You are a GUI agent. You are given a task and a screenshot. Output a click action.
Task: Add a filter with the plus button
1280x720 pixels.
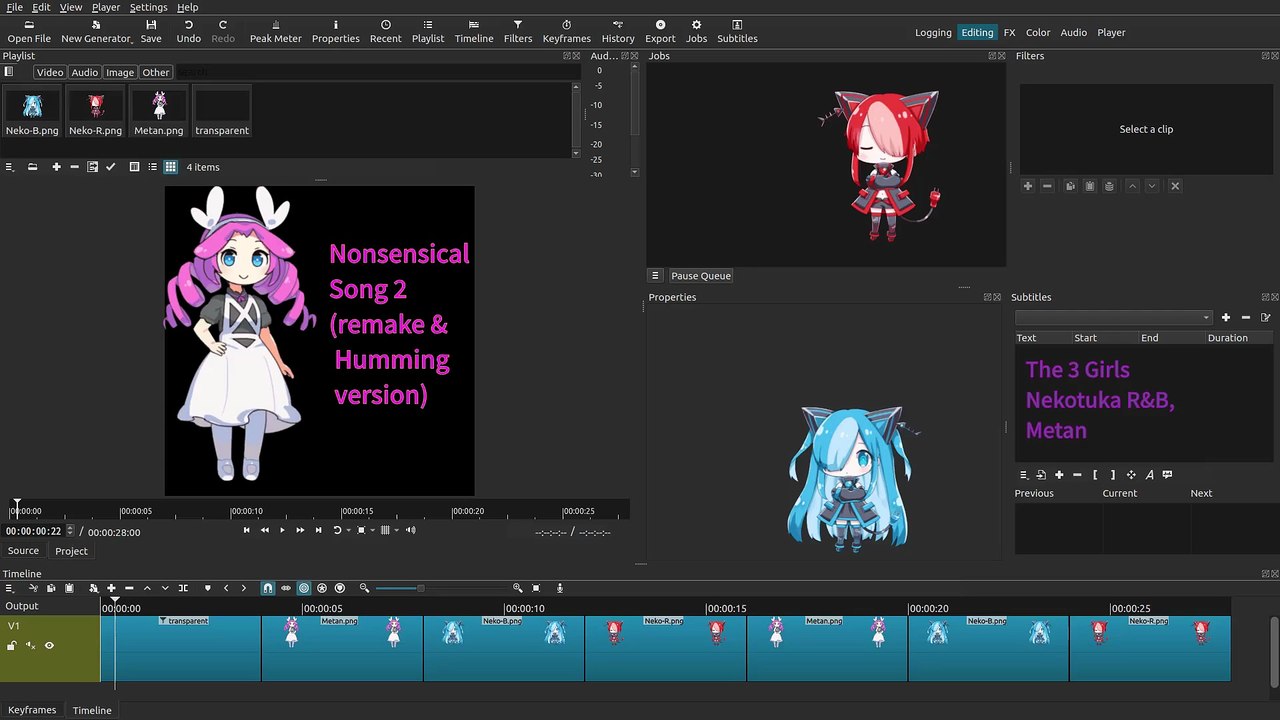click(x=1027, y=186)
